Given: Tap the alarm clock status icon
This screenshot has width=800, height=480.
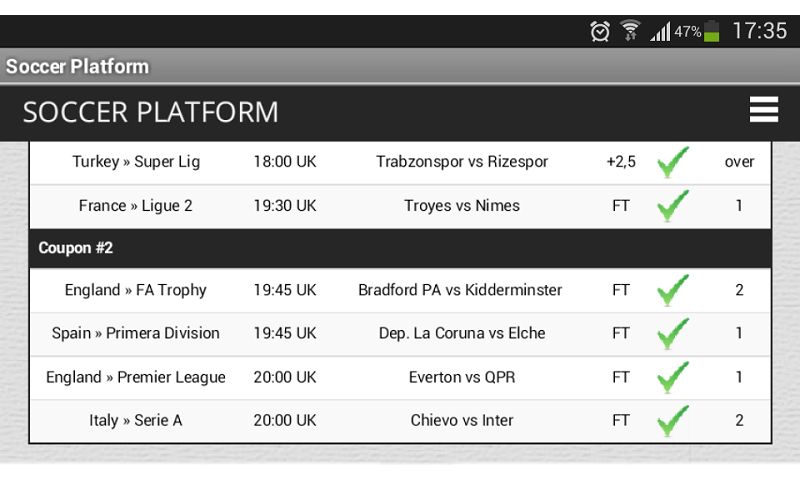Looking at the screenshot, I should (600, 31).
